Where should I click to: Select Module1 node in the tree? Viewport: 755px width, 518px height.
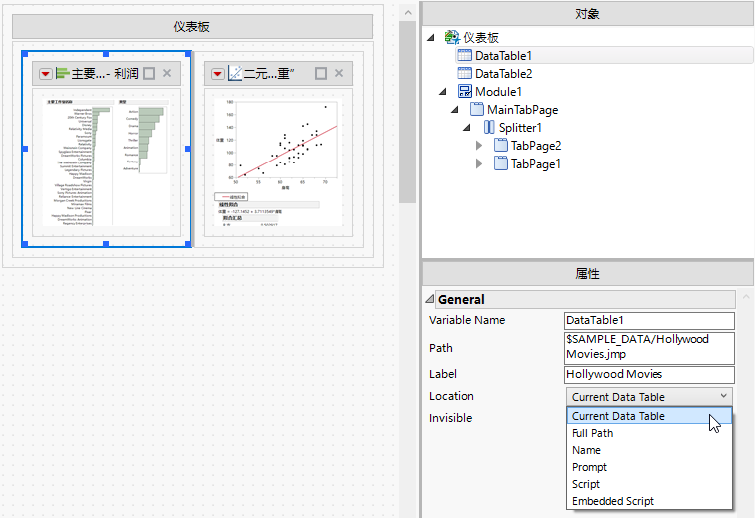tap(498, 91)
